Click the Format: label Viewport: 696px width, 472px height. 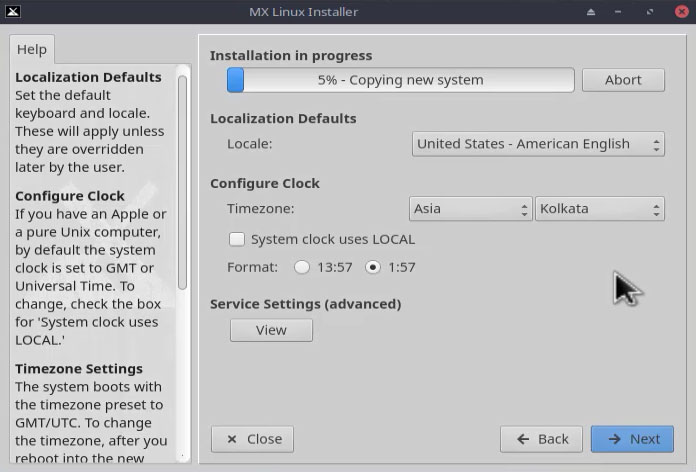(252, 267)
